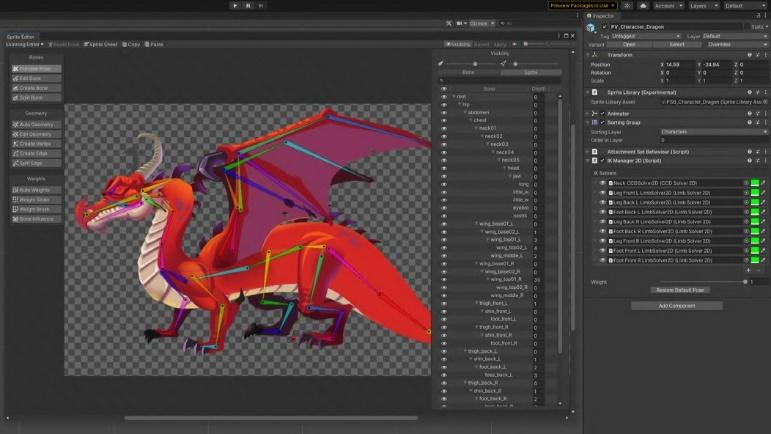The width and height of the screenshot is (771, 434).
Task: Click the Step button in the top toolbar
Action: [x=261, y=5]
